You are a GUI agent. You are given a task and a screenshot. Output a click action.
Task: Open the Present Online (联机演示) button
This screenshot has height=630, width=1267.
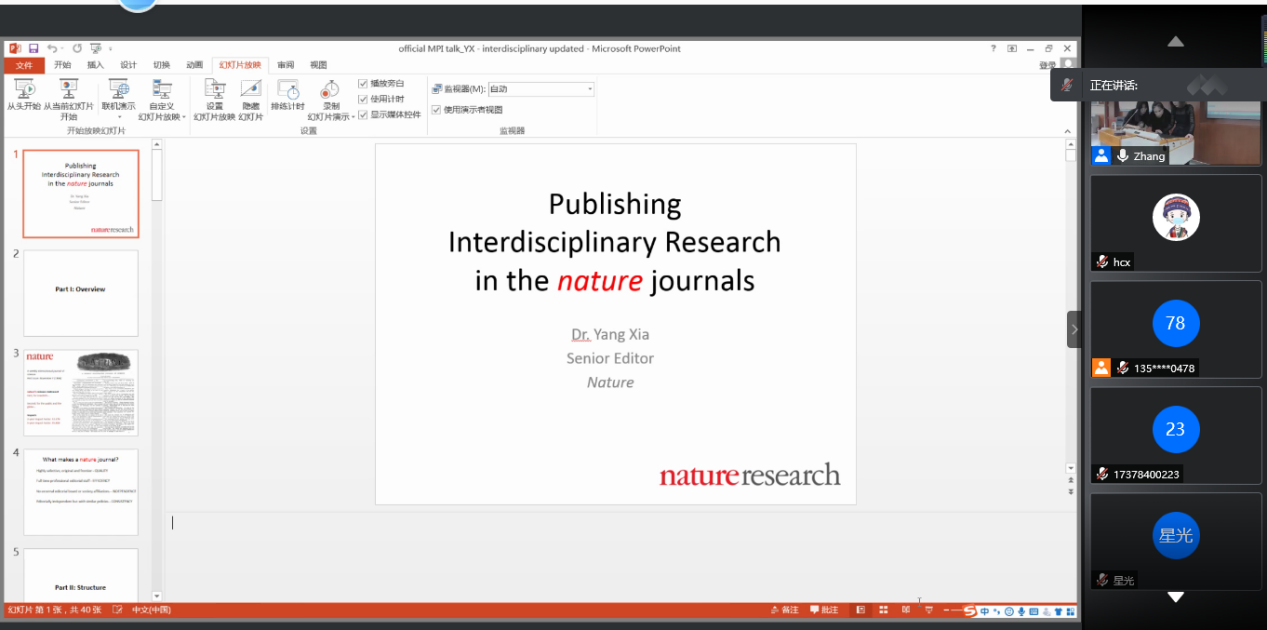118,98
